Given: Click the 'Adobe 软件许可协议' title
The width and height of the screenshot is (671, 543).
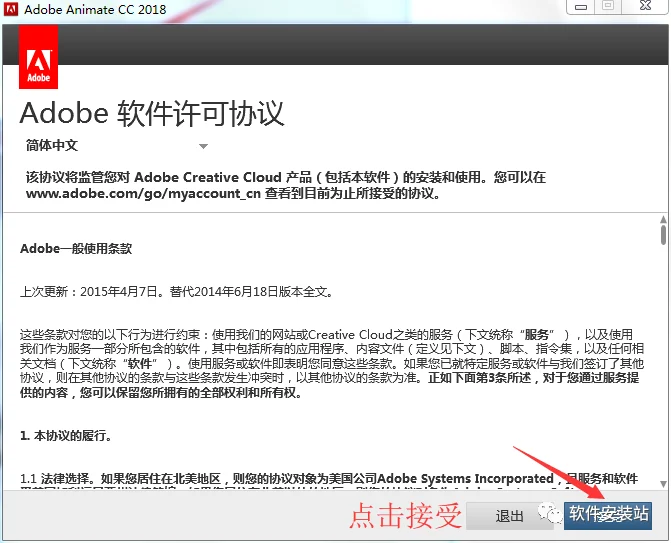Looking at the screenshot, I should click(x=152, y=114).
